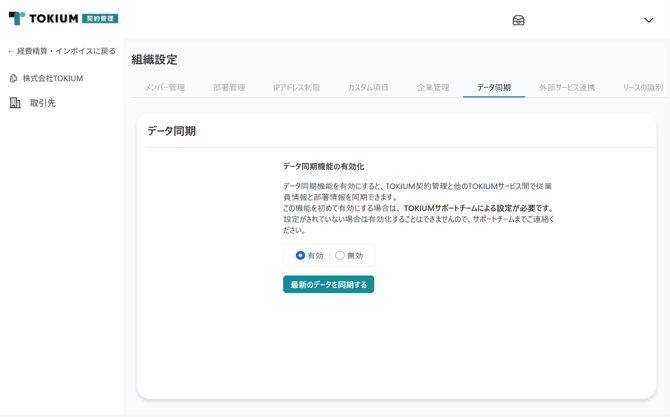Switch to the 部署管理 tab

pyautogui.click(x=229, y=88)
